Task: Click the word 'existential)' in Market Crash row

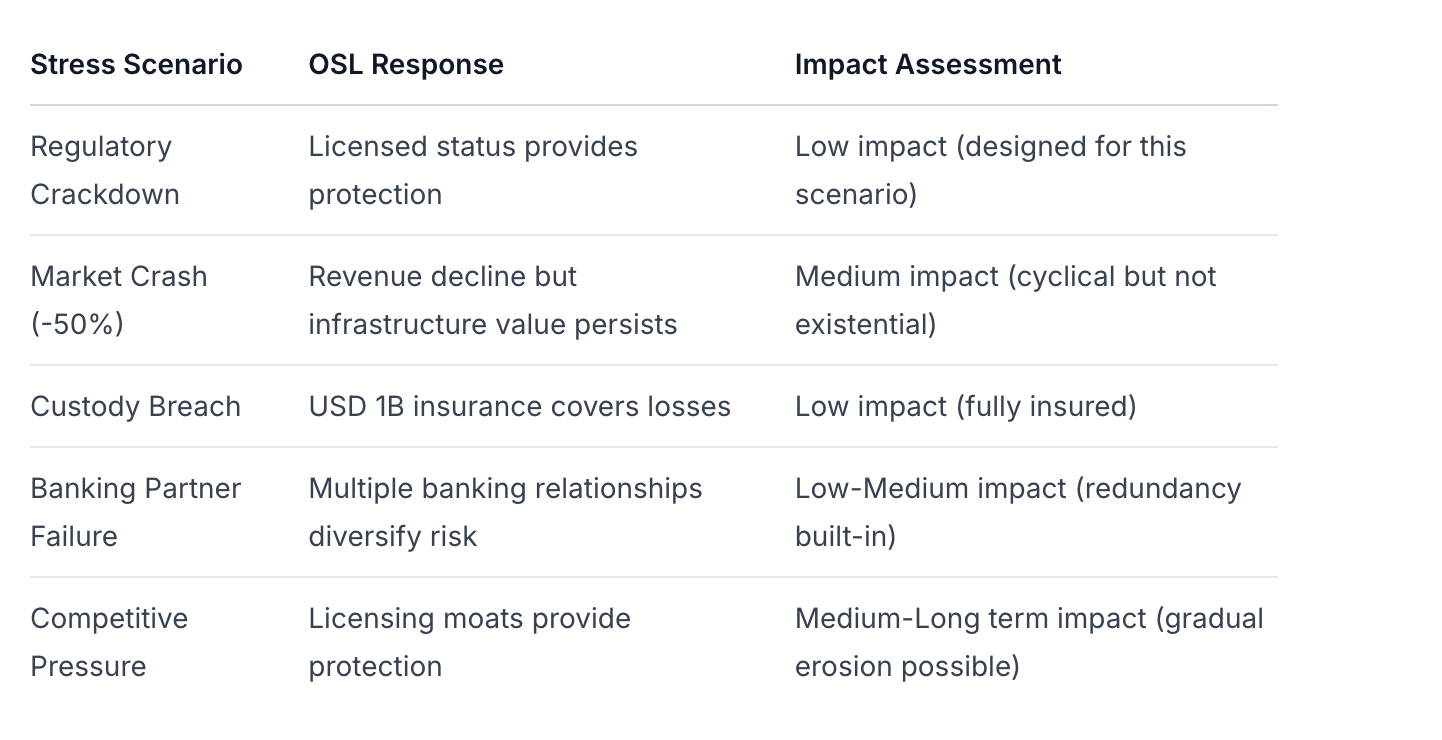Action: 866,325
